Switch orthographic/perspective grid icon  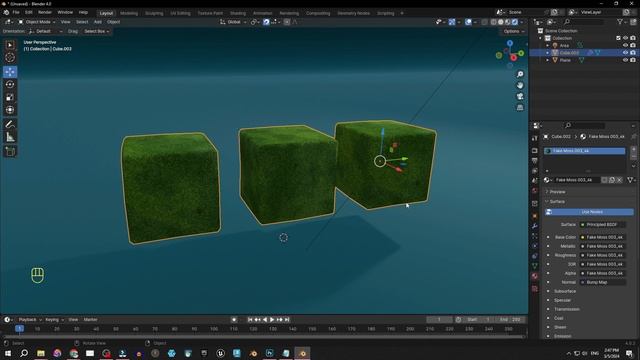pyautogui.click(x=520, y=107)
